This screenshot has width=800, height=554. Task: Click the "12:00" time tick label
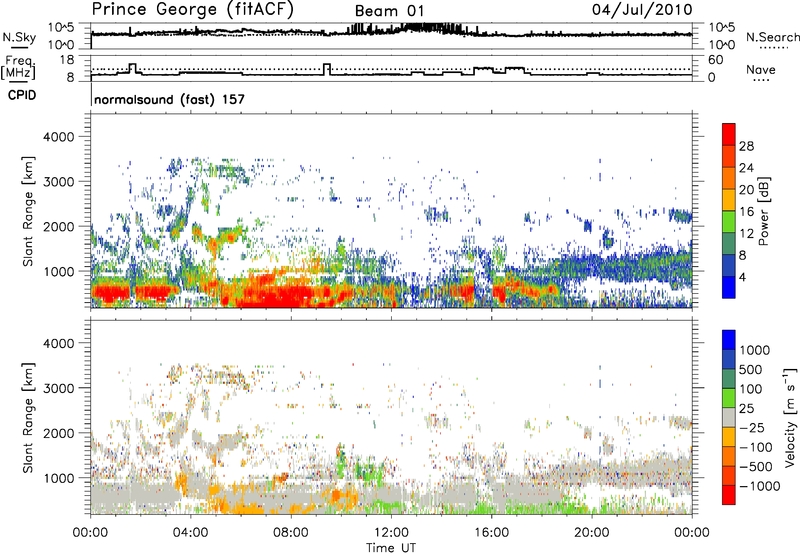tap(391, 533)
